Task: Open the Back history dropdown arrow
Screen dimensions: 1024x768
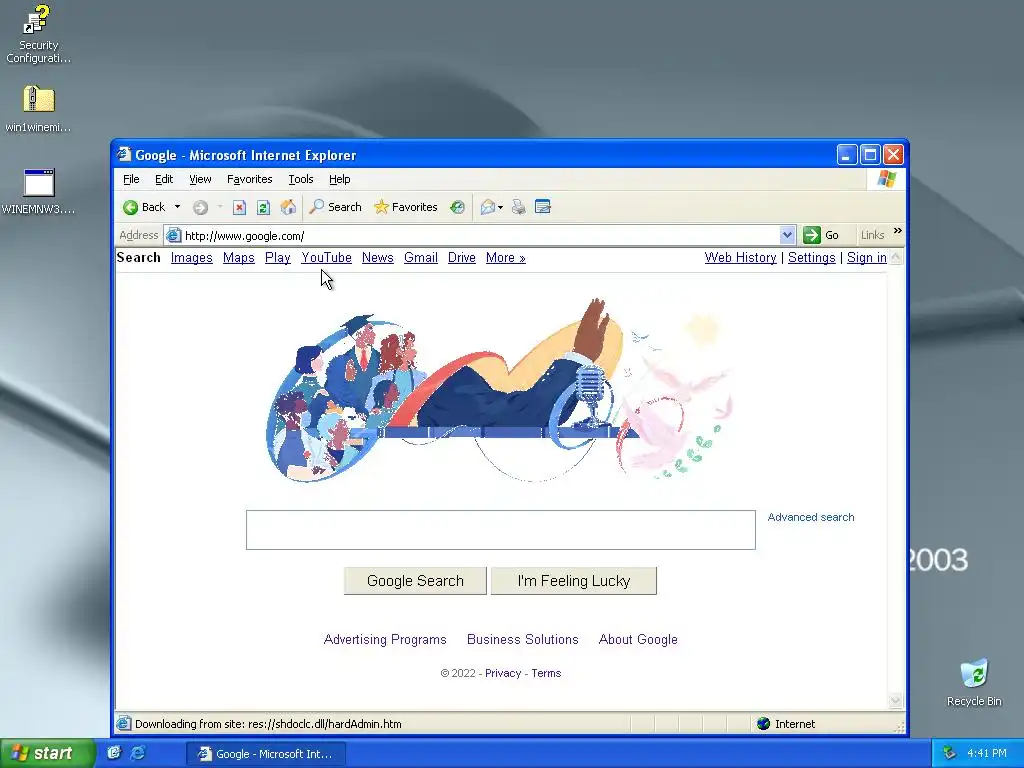Action: coord(177,207)
